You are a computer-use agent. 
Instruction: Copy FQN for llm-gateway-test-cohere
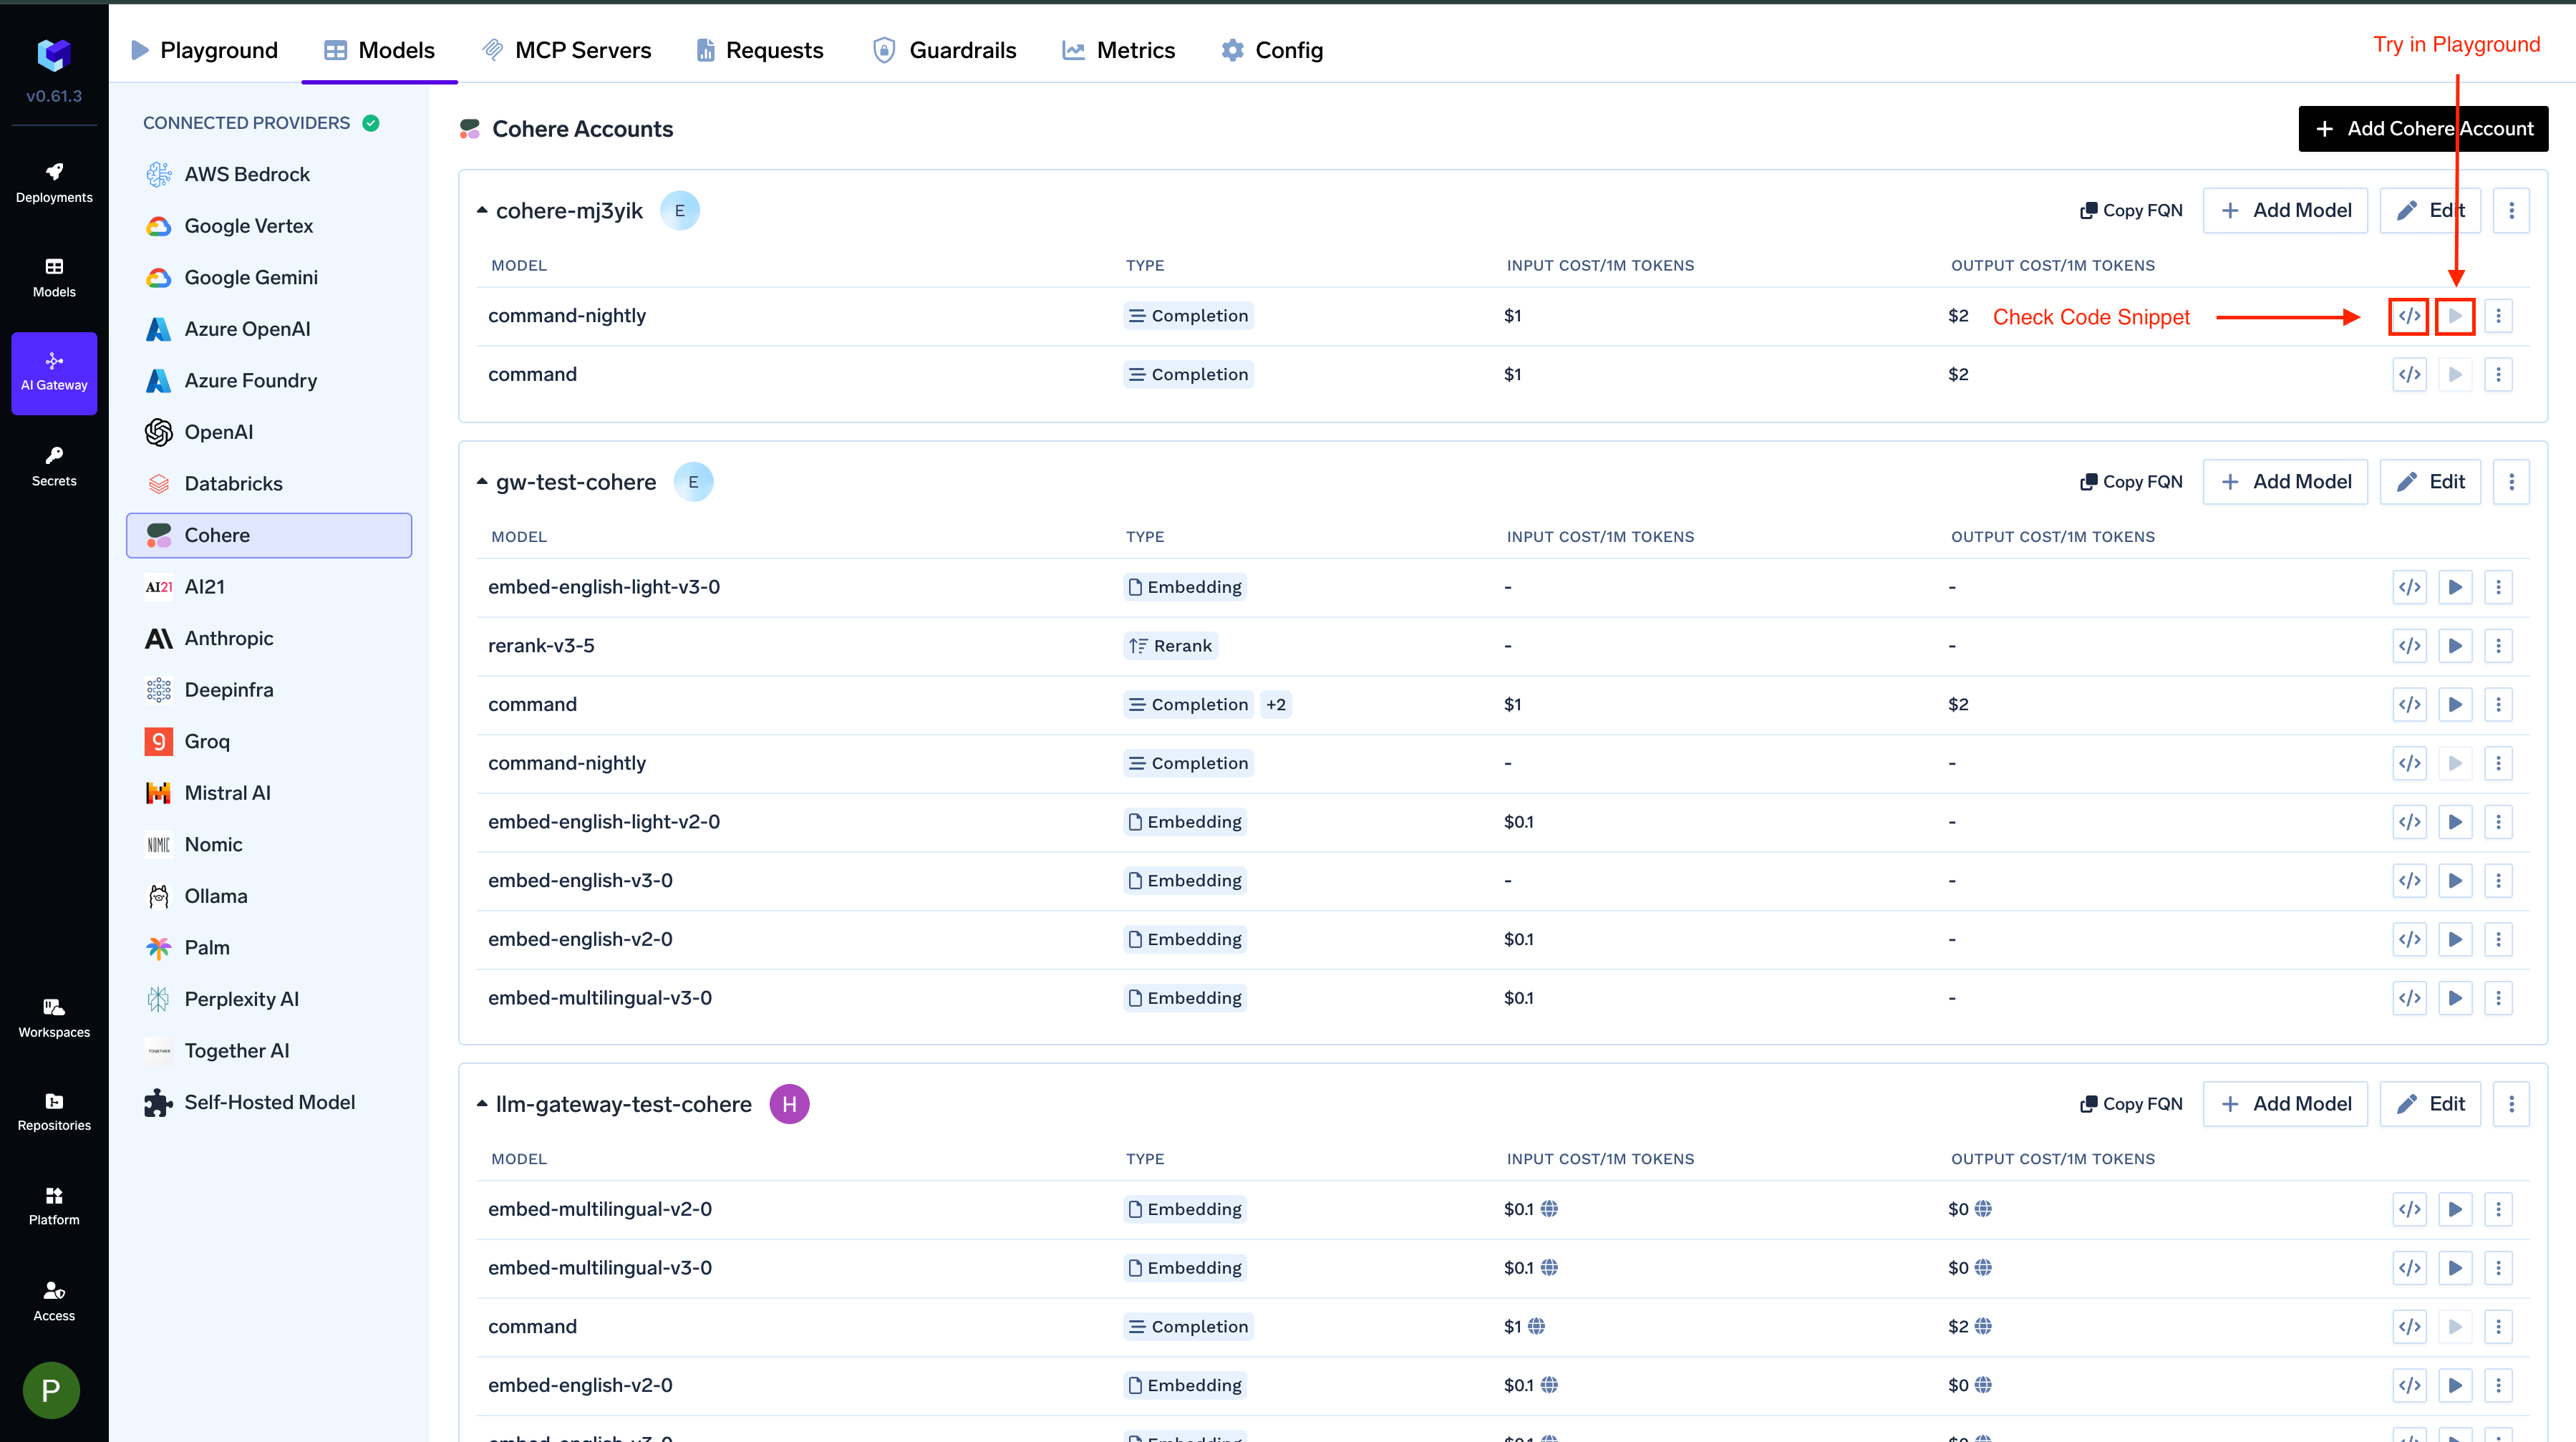pyautogui.click(x=2131, y=1104)
